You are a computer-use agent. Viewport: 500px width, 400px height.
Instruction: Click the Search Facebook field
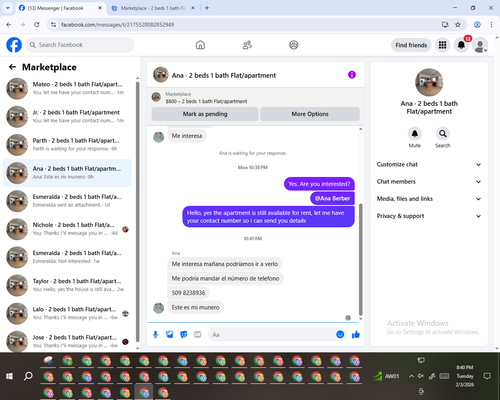point(80,45)
